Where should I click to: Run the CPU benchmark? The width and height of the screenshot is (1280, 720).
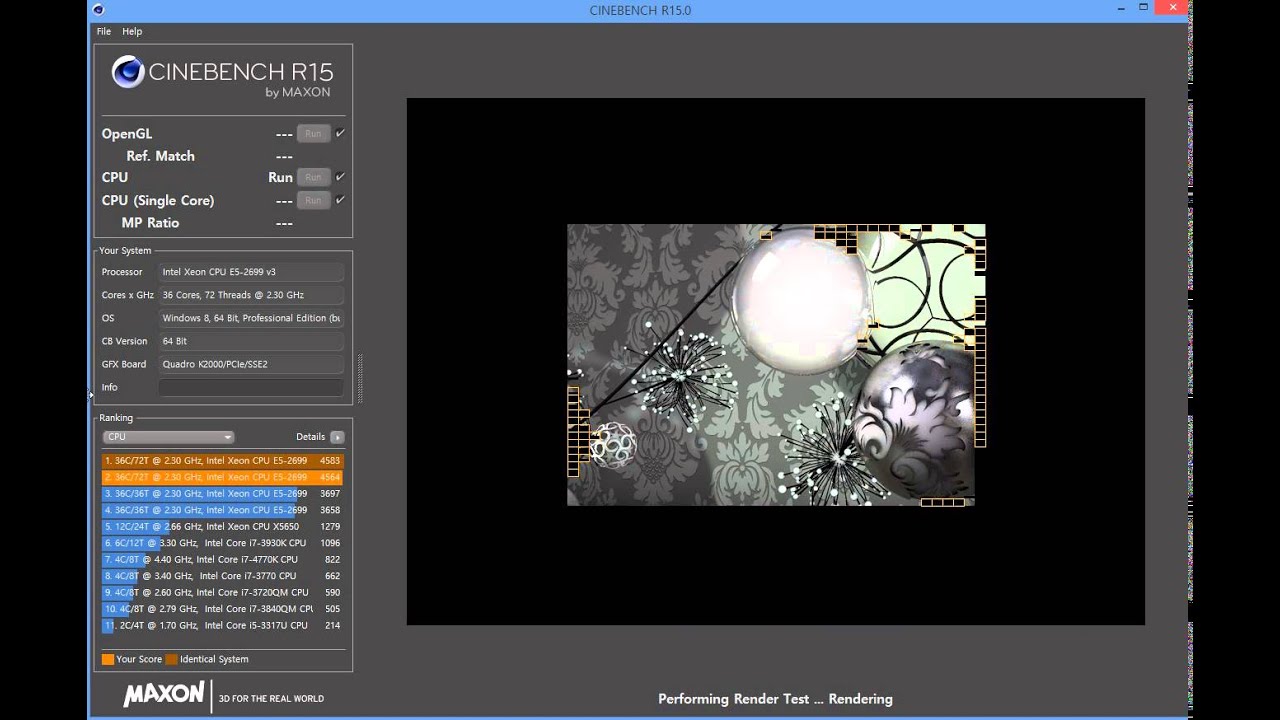313,177
